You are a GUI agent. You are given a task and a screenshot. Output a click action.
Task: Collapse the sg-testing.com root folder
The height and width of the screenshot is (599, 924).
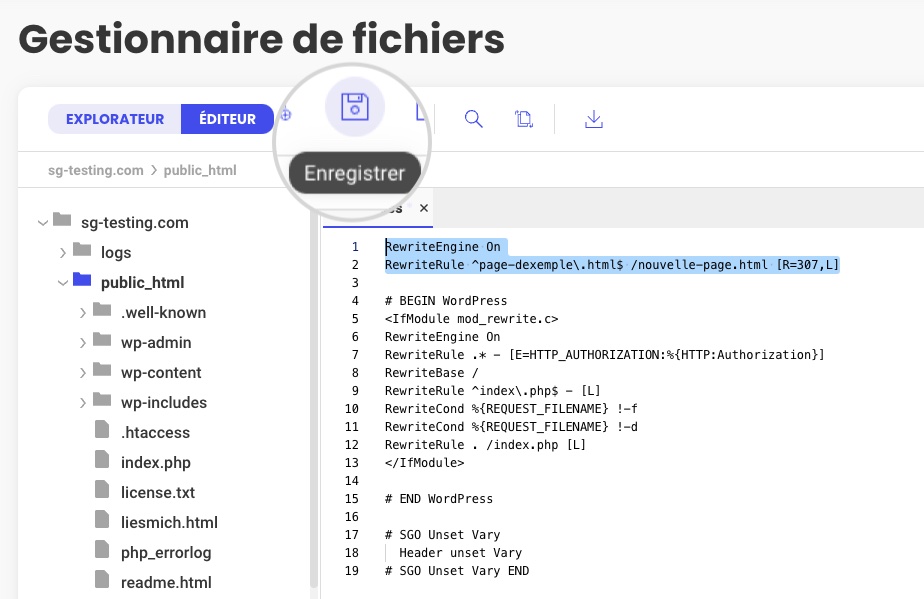[x=42, y=223]
